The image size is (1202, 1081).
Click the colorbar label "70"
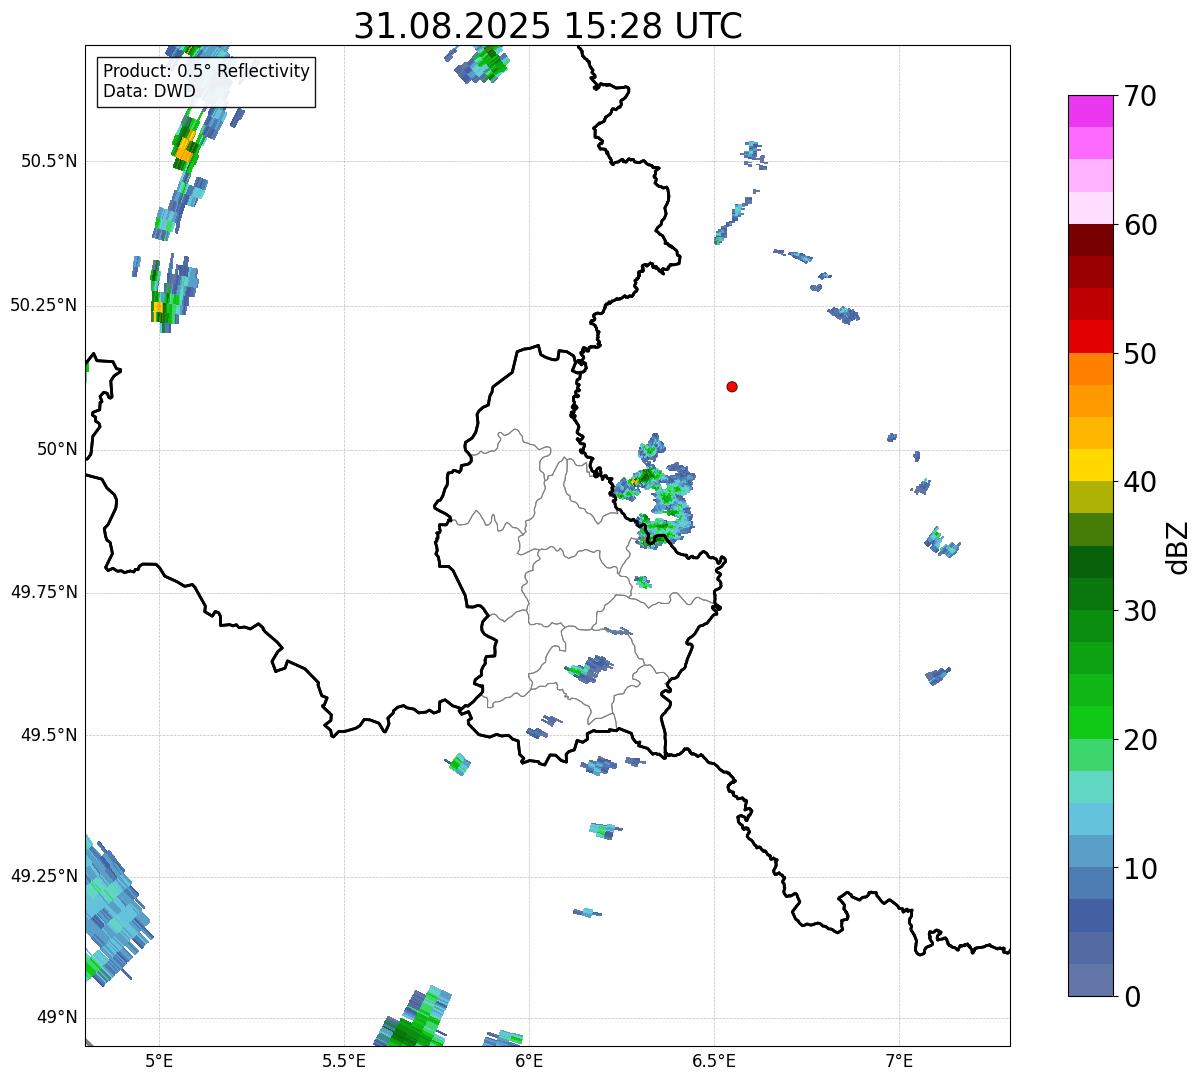1140,96
